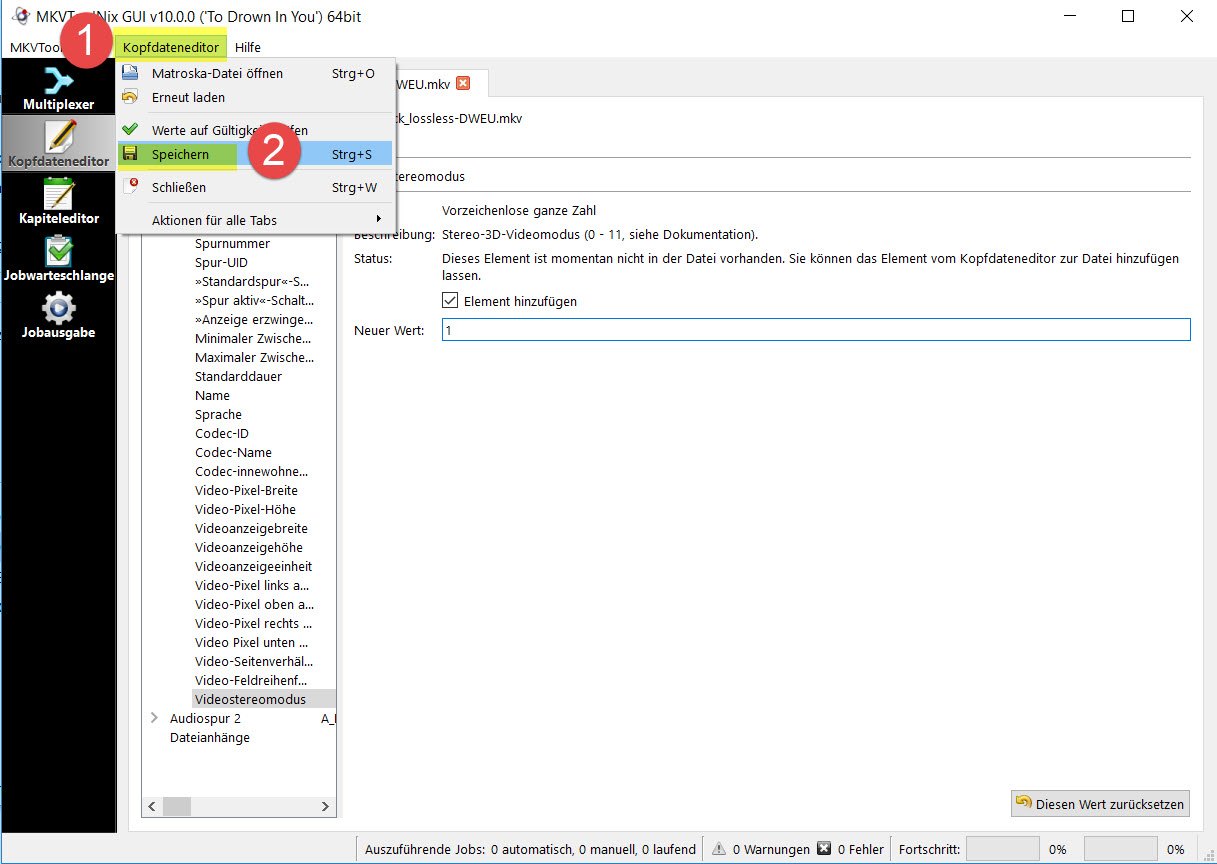Select Video-Pixel rechts ... tree item
The height and width of the screenshot is (864, 1217).
click(x=254, y=623)
